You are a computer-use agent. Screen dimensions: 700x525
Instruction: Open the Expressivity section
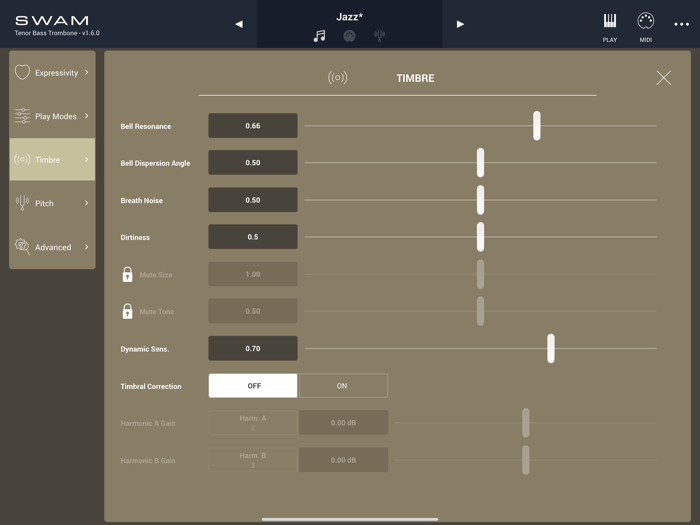click(52, 73)
